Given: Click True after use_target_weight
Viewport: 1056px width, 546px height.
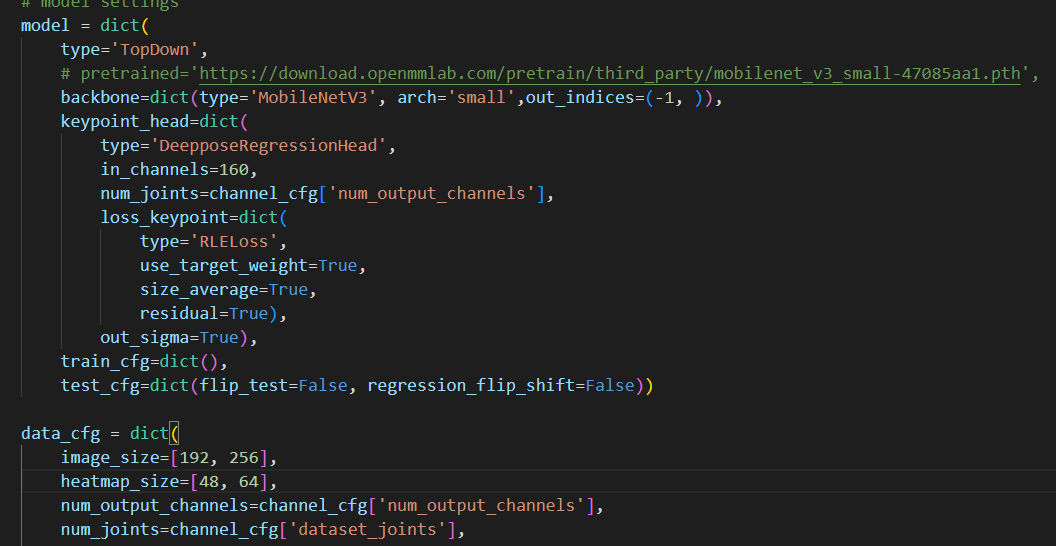Looking at the screenshot, I should pyautogui.click(x=337, y=265).
